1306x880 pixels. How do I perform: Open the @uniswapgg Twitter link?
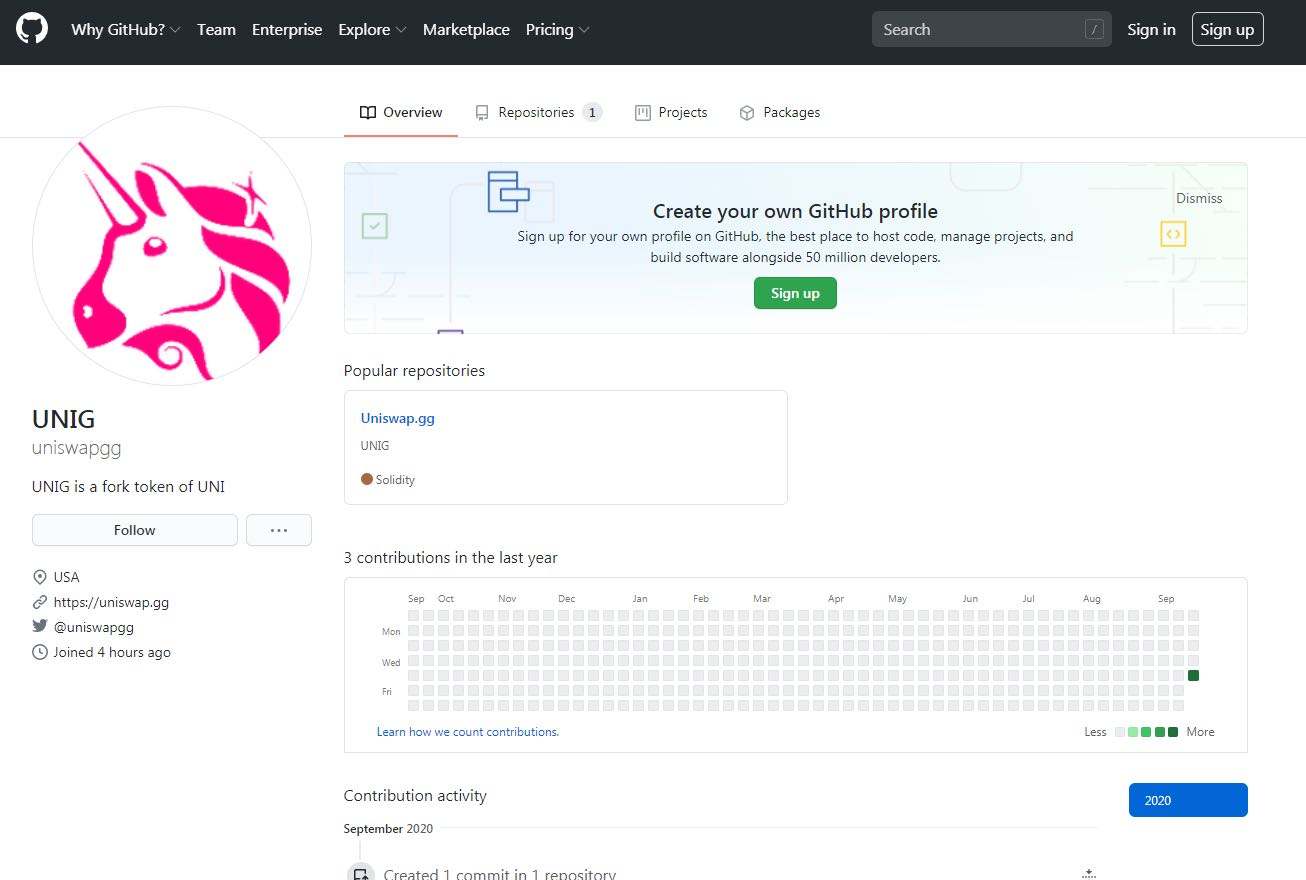tap(94, 627)
